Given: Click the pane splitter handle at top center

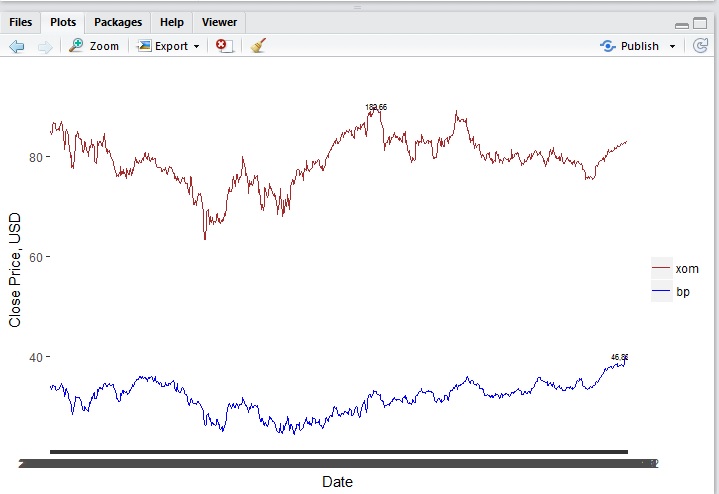Looking at the screenshot, I should [x=359, y=6].
